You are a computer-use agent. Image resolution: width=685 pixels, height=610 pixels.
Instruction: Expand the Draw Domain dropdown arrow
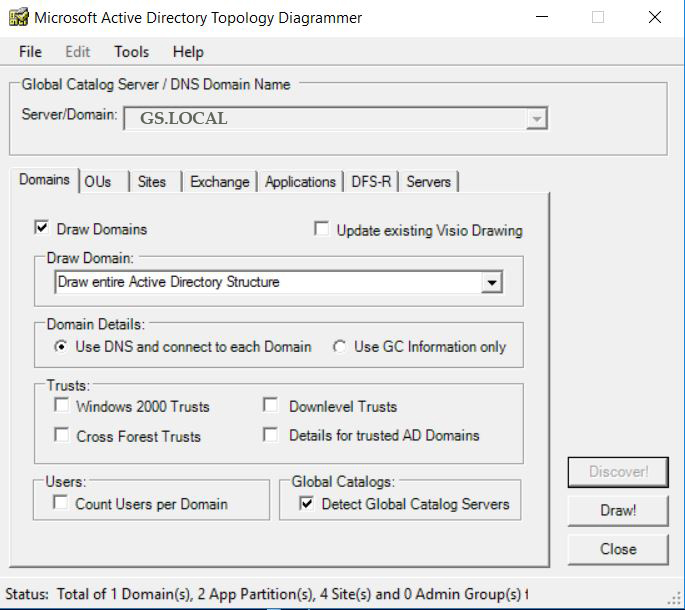491,282
